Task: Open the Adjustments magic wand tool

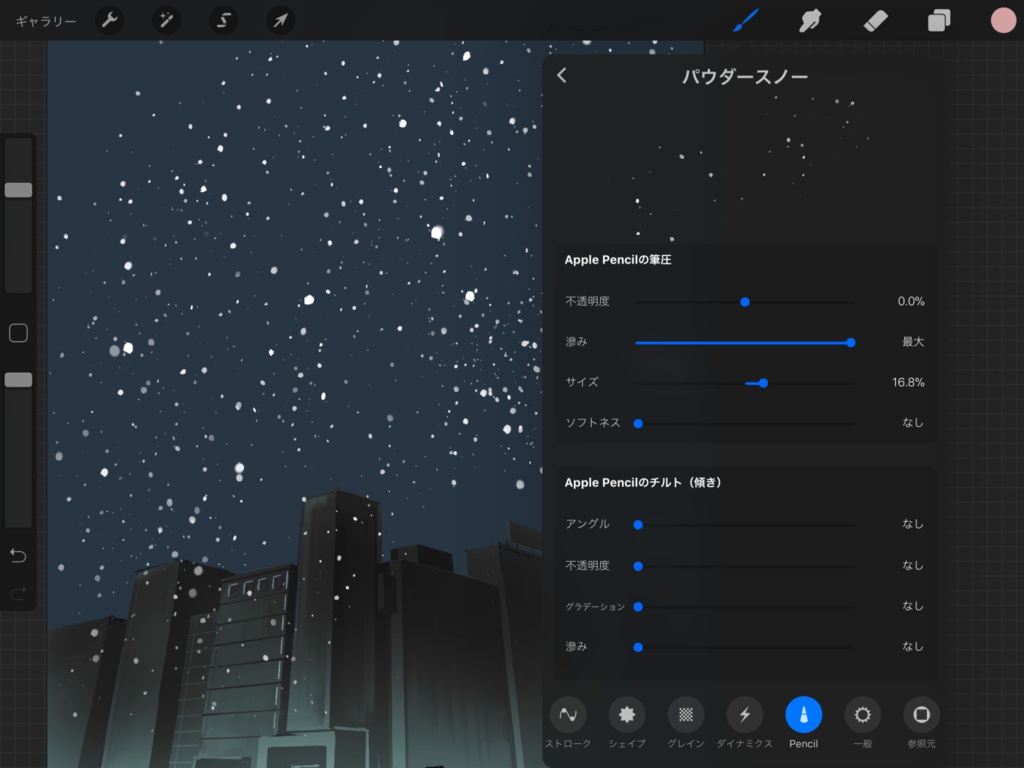Action: (166, 20)
